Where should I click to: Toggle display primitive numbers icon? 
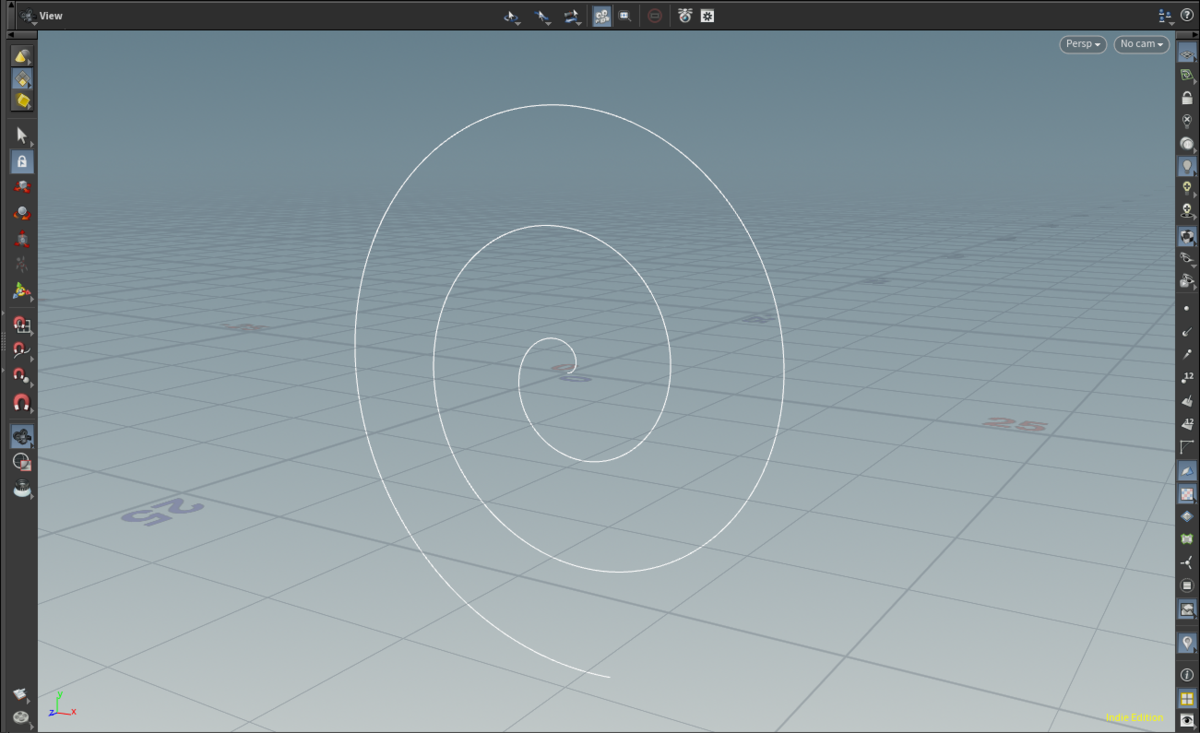[1187, 424]
